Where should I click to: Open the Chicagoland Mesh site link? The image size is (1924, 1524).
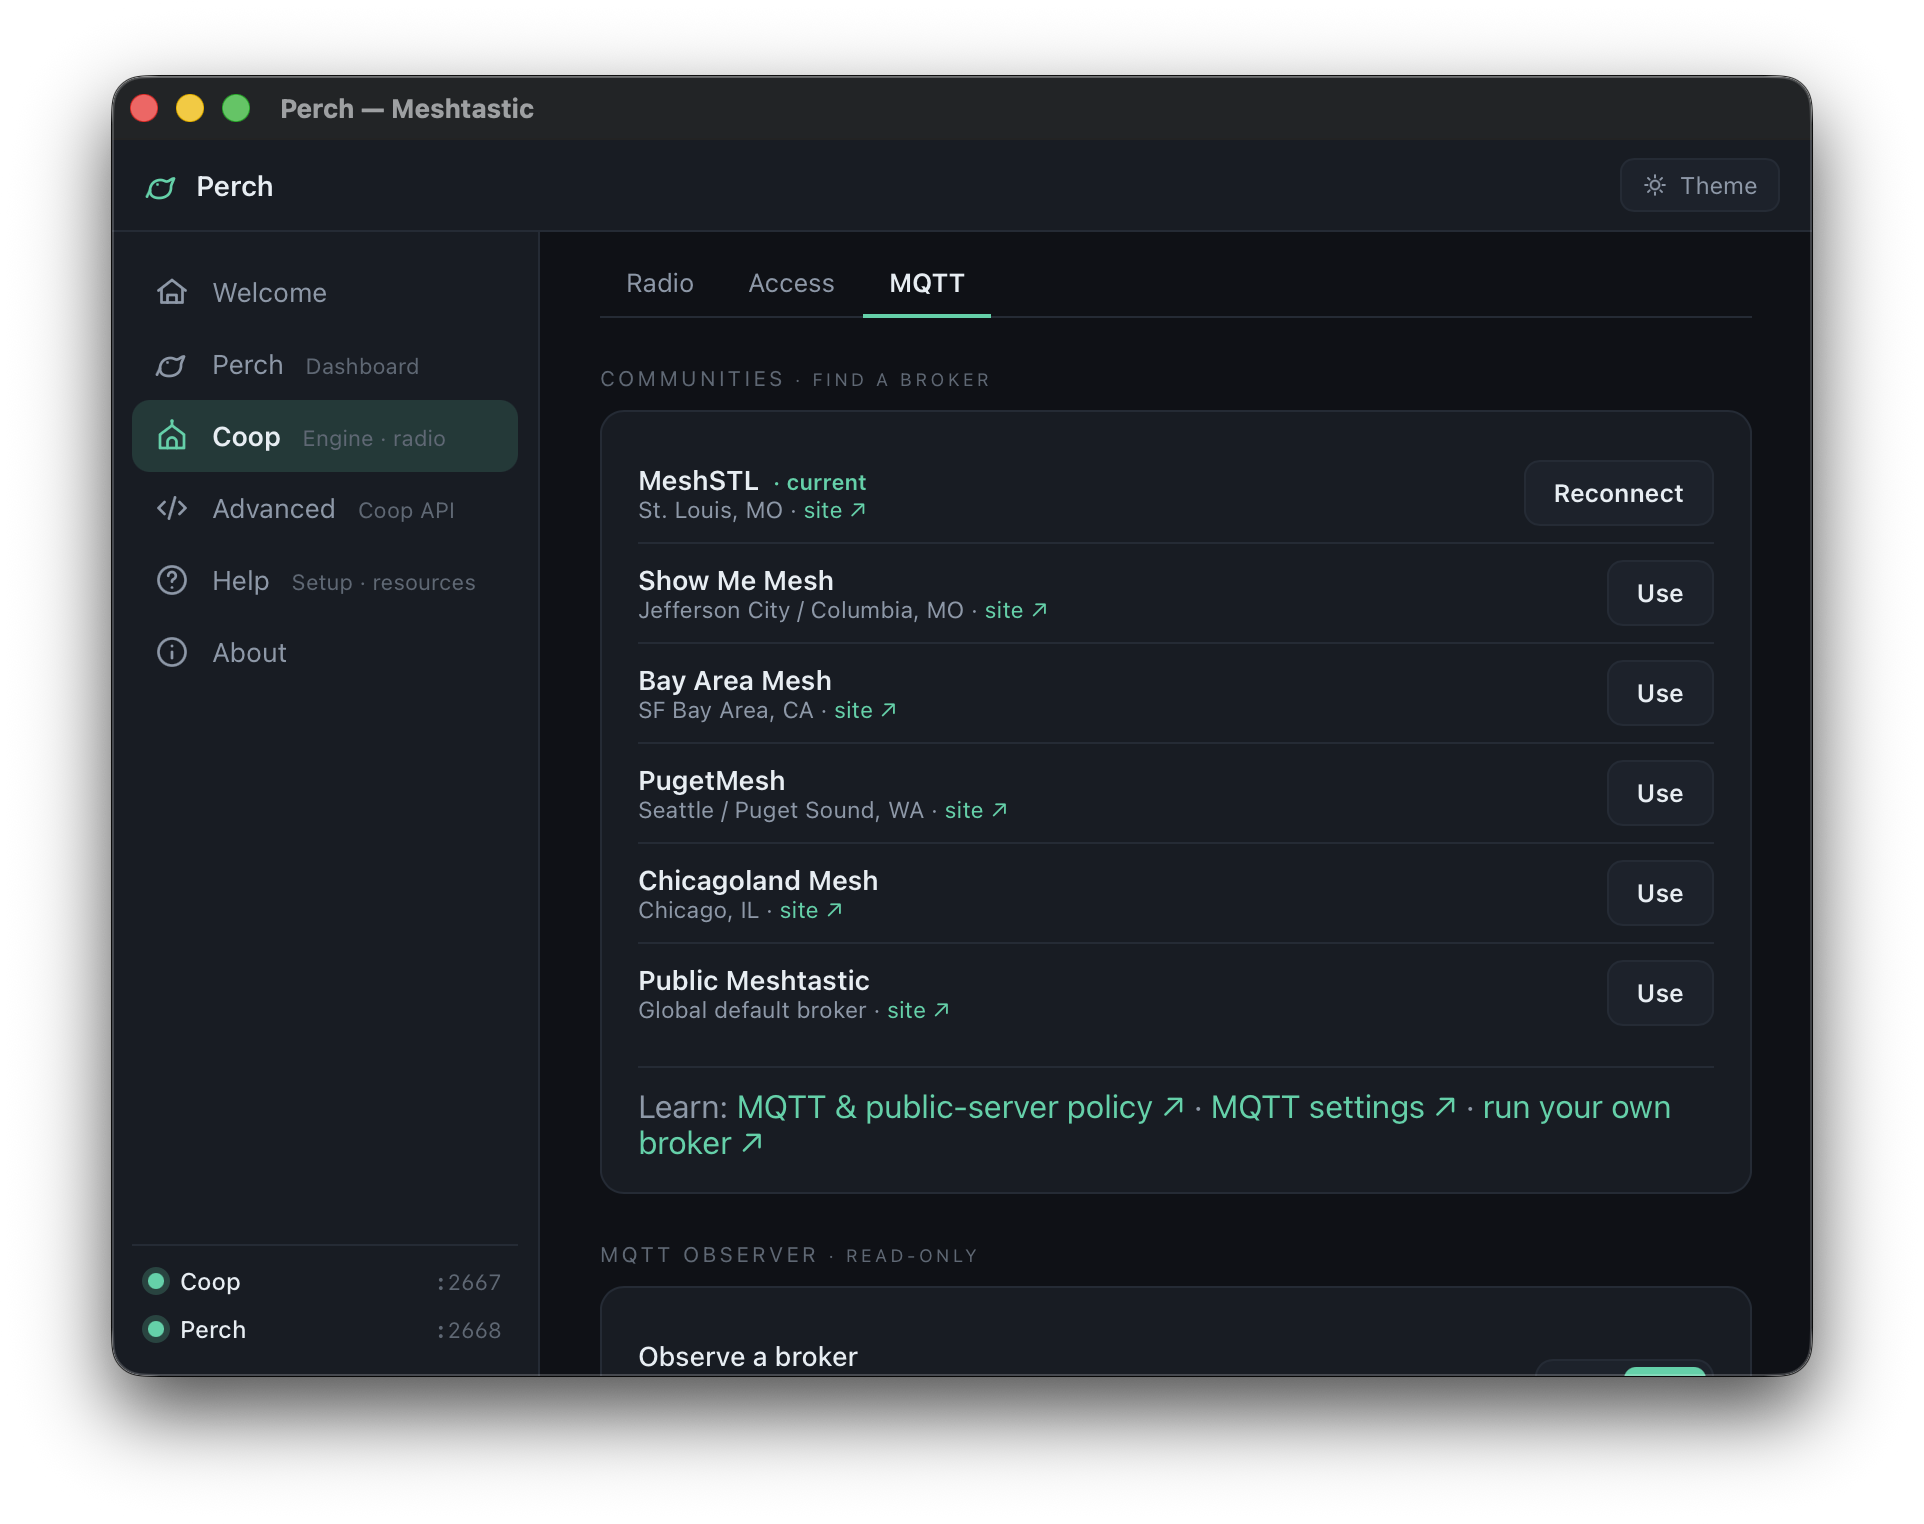[x=811, y=910]
